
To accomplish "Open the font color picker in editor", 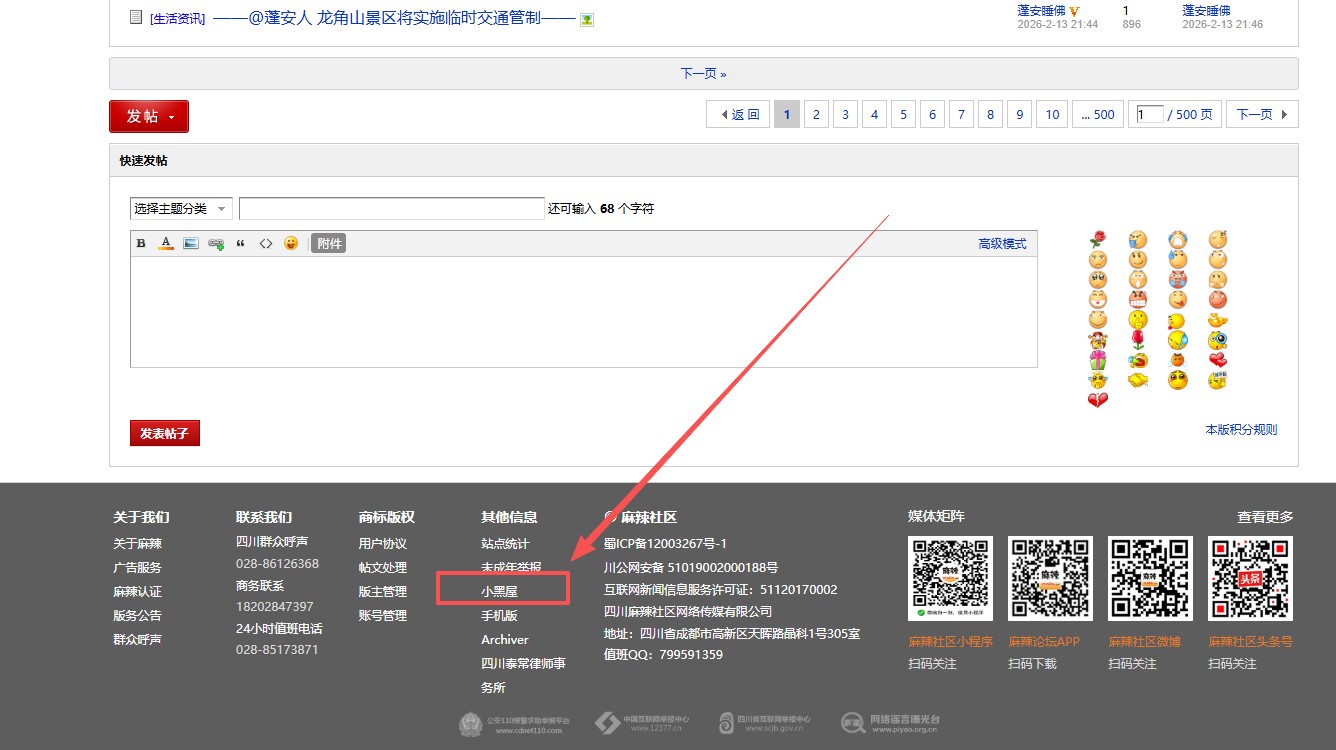I will coord(166,243).
